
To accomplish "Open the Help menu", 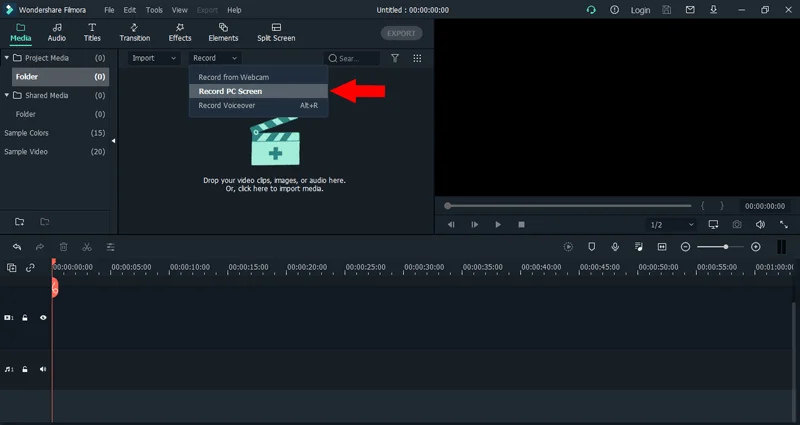I will pyautogui.click(x=234, y=10).
